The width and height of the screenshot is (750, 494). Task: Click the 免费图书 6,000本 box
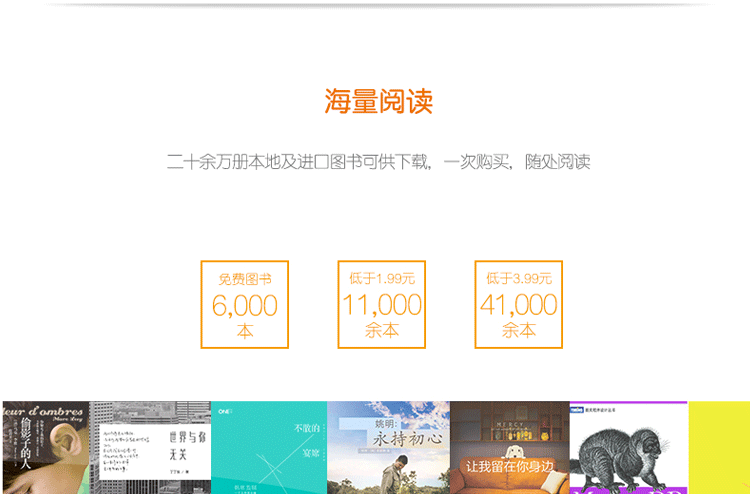pyautogui.click(x=245, y=304)
